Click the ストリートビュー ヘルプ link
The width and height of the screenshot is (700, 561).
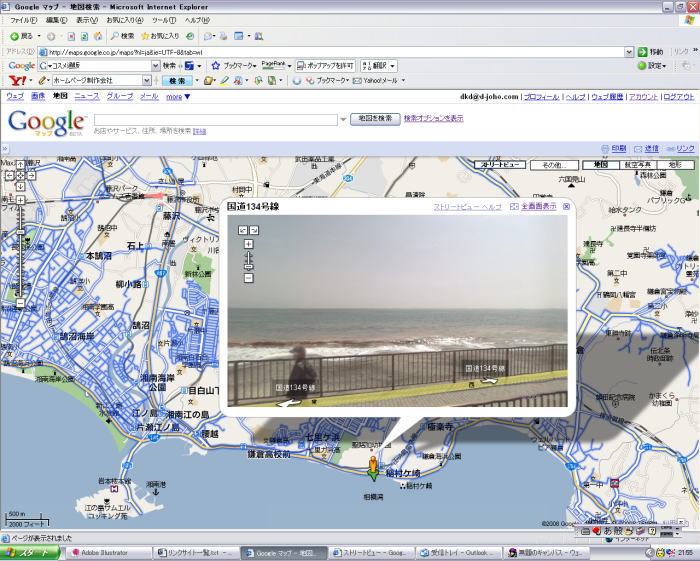pyautogui.click(x=467, y=207)
